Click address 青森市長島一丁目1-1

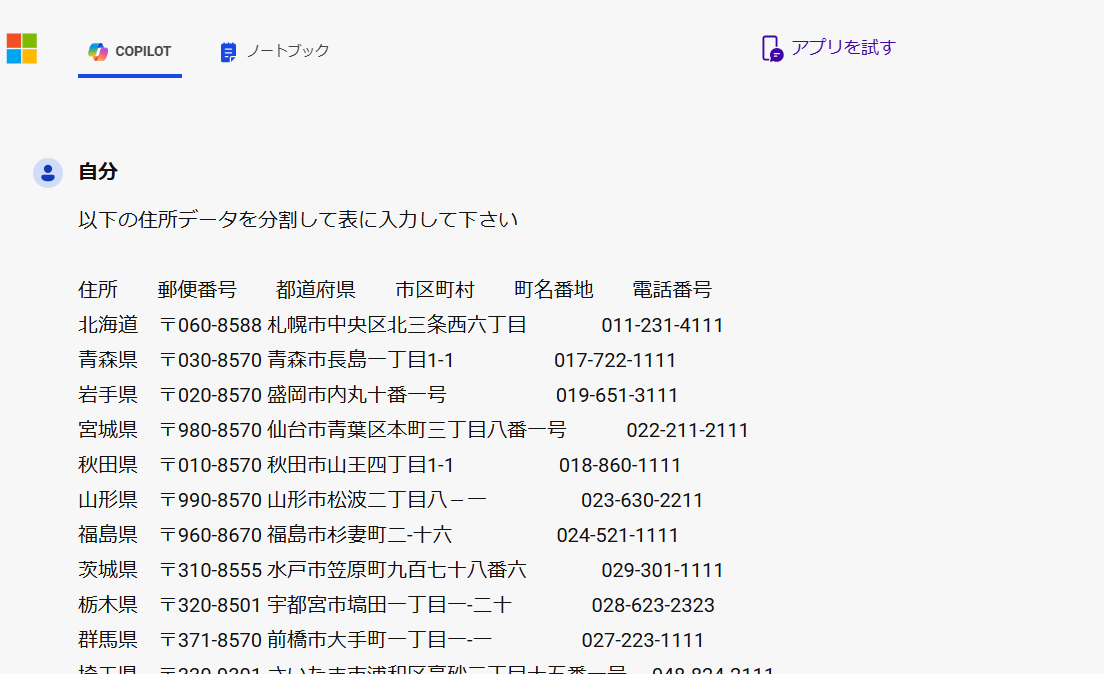(360, 360)
